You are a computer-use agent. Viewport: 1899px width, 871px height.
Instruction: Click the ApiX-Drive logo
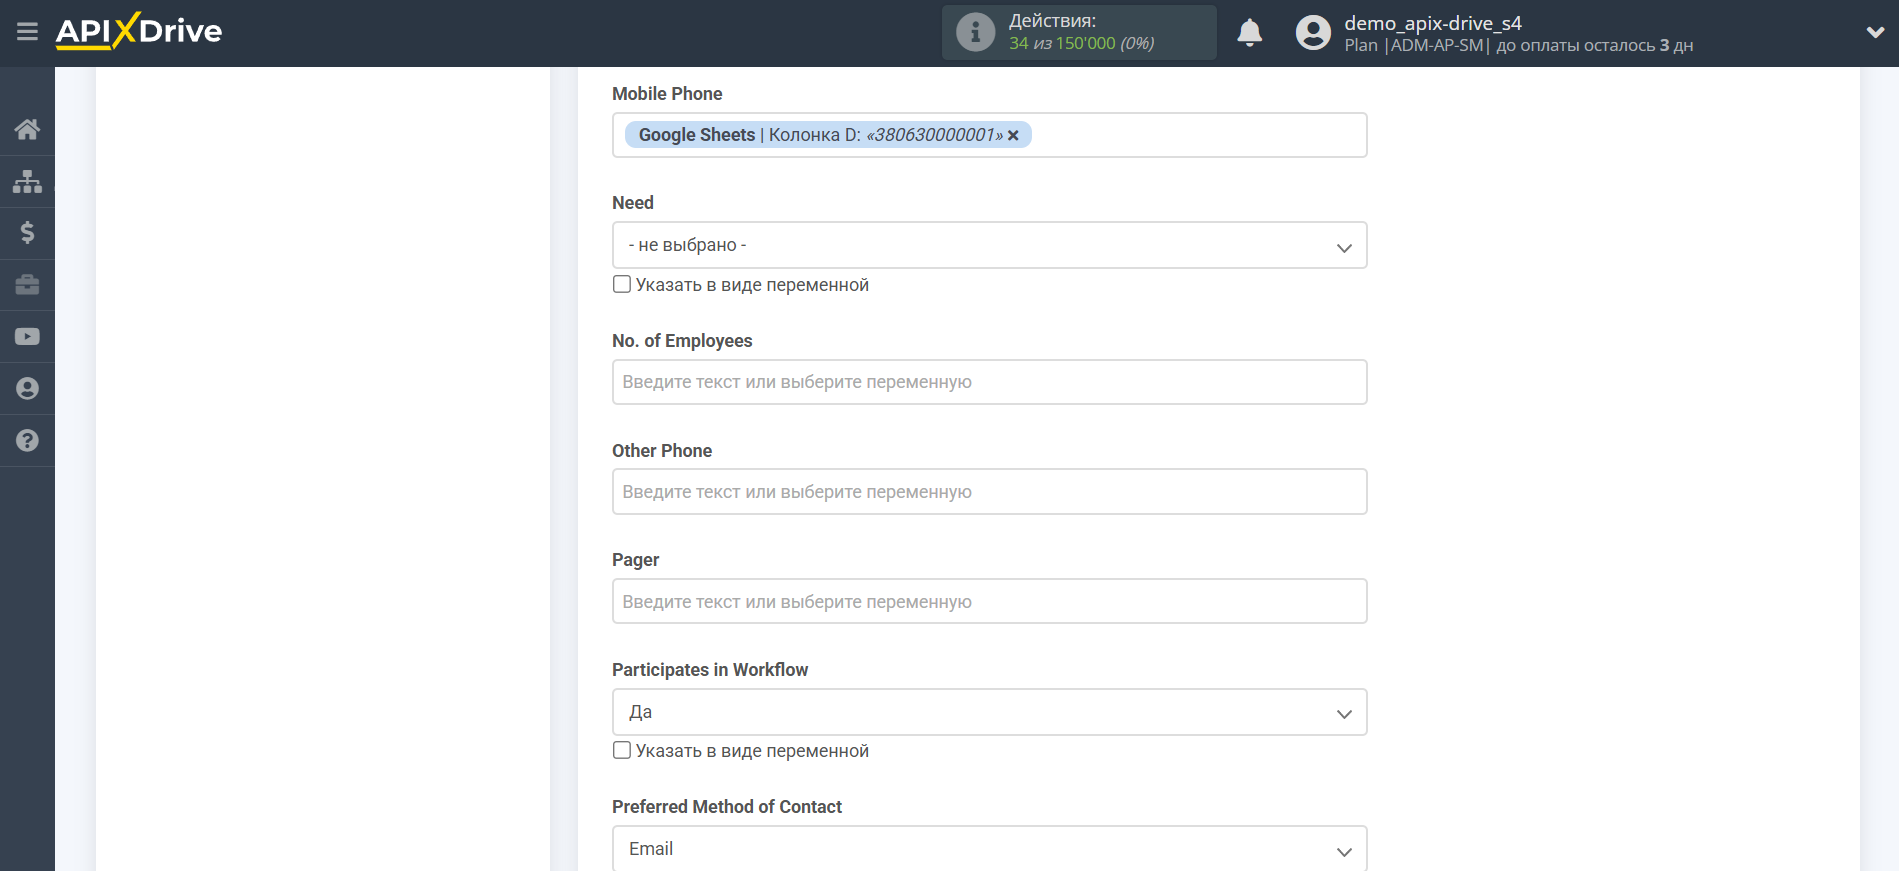[x=139, y=31]
